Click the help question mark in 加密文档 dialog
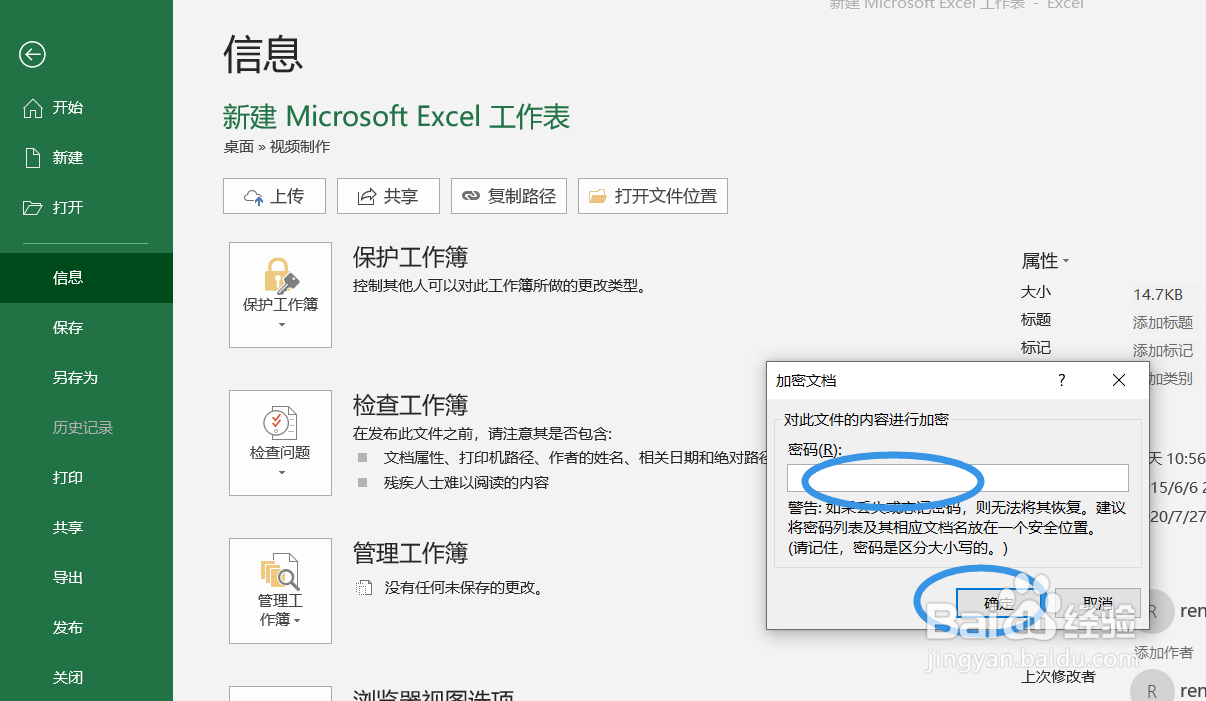Image resolution: width=1206 pixels, height=701 pixels. coord(1062,380)
